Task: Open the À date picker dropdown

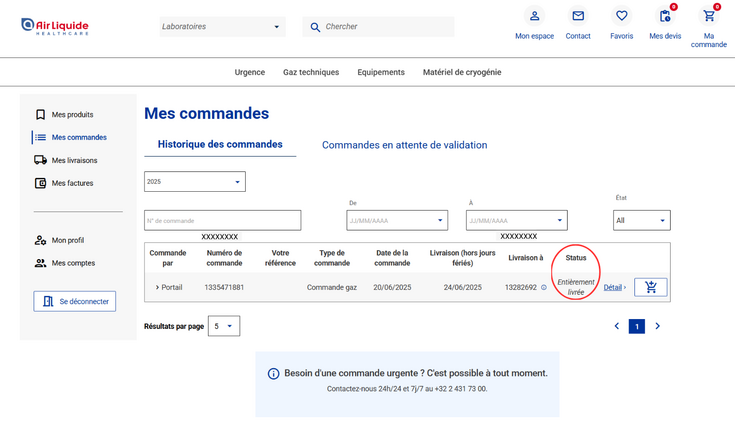Action: (517, 220)
